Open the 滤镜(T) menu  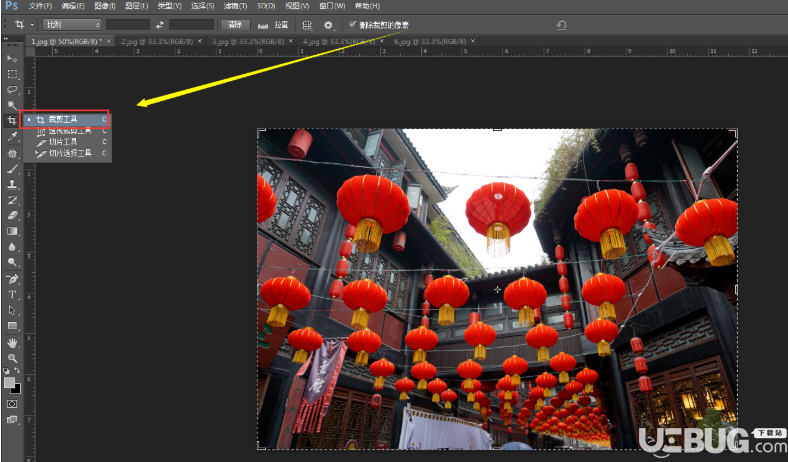[235, 6]
